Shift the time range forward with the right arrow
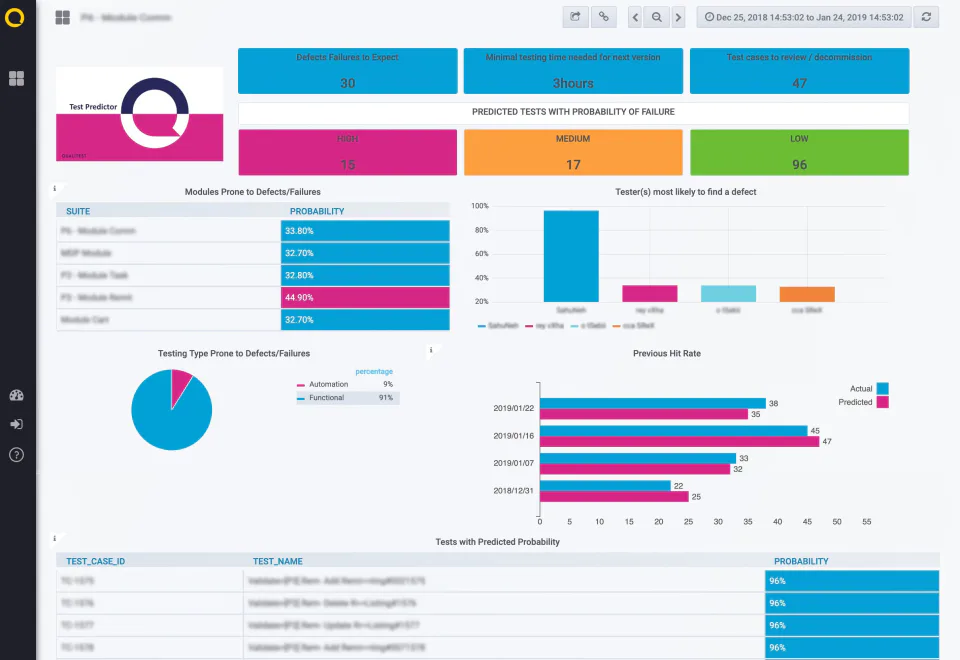This screenshot has width=960, height=660. tap(678, 17)
